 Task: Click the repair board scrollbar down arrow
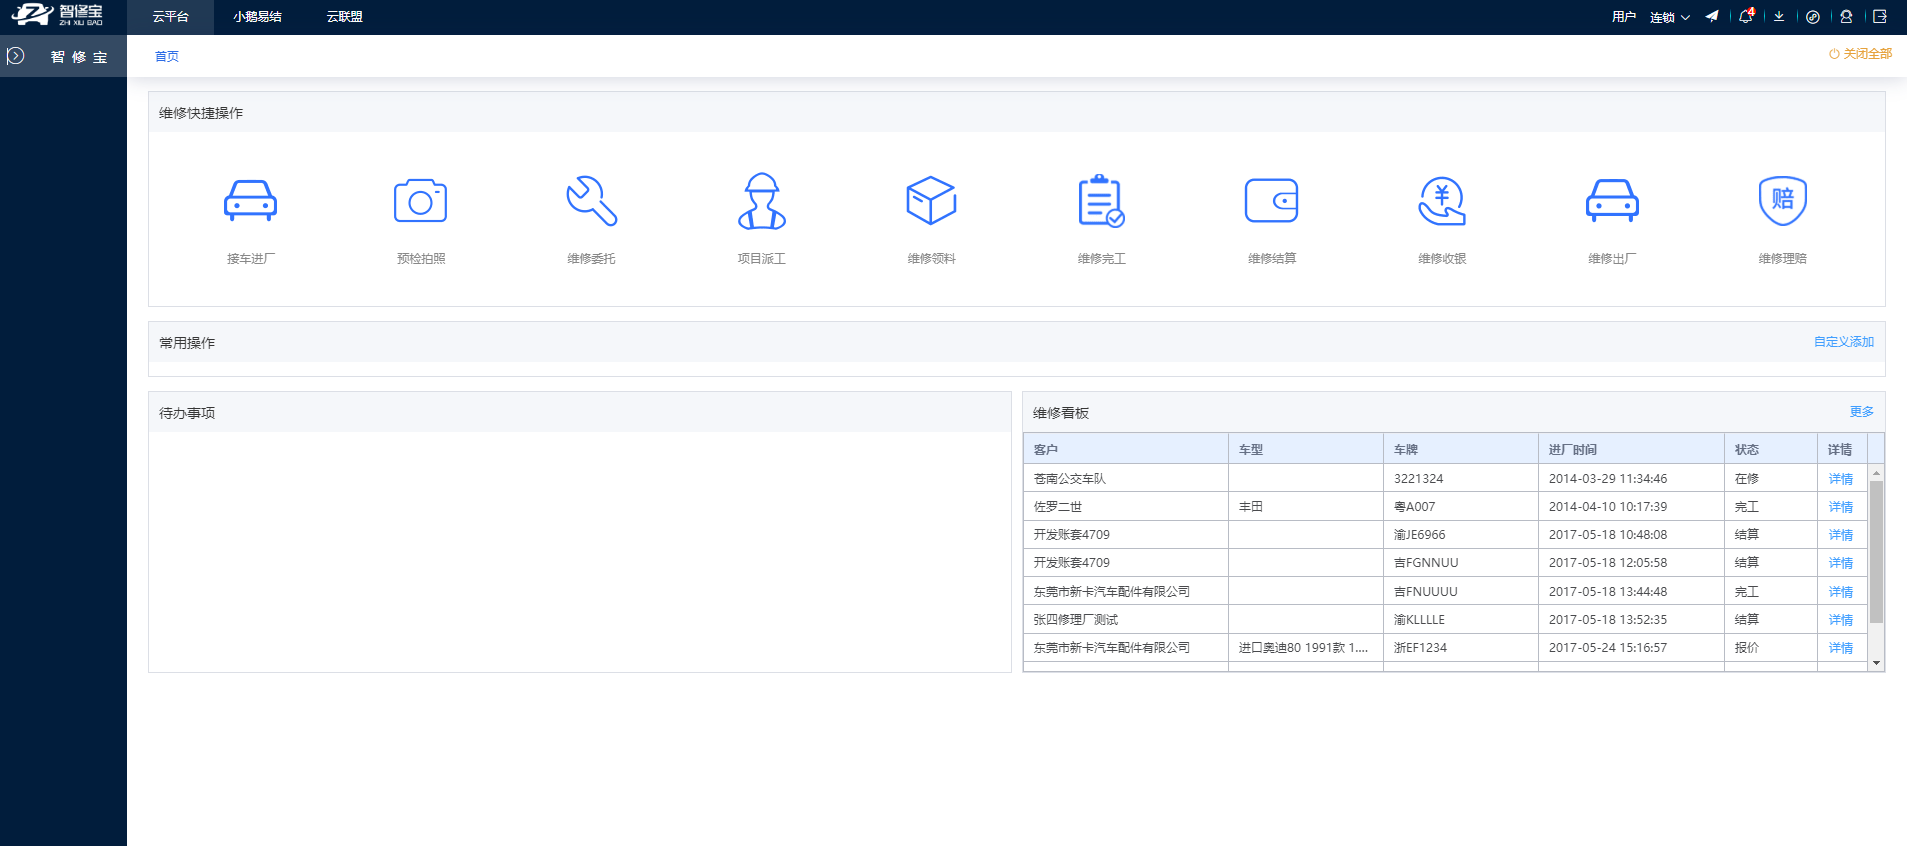tap(1876, 663)
